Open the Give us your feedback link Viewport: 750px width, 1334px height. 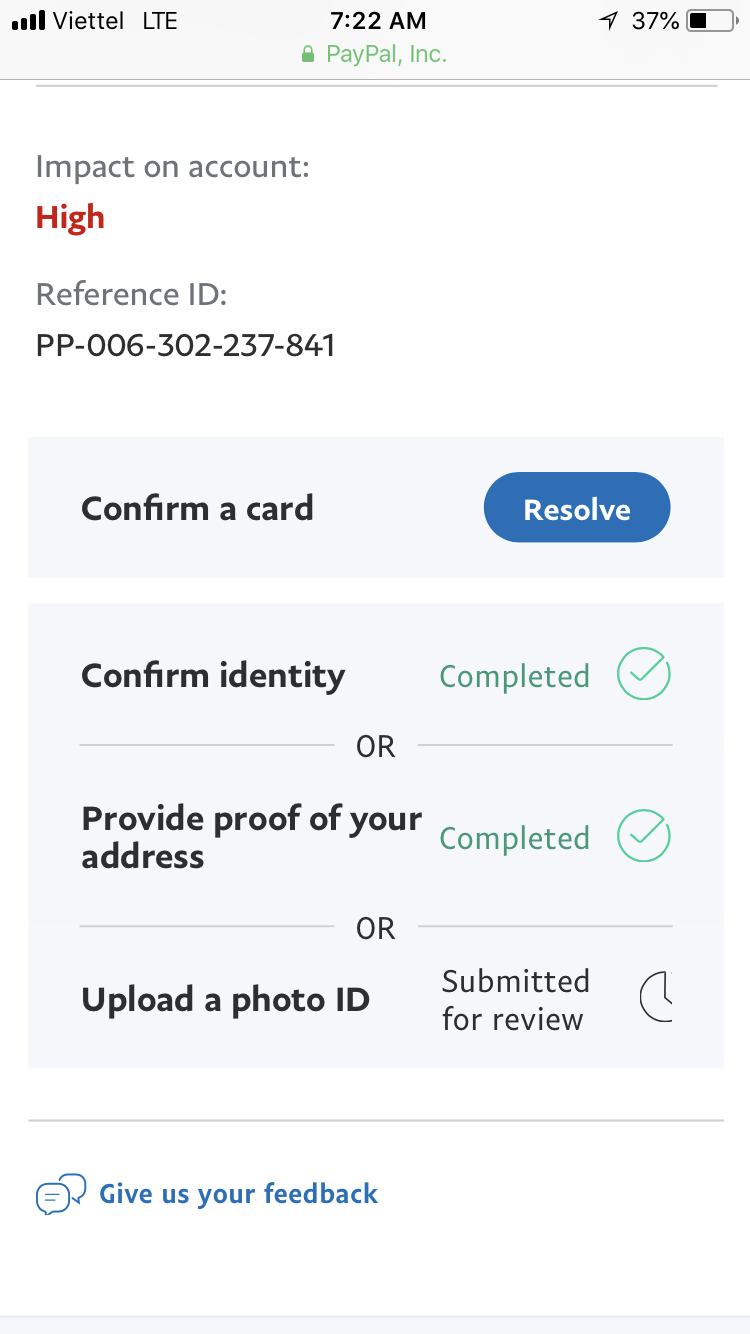coord(238,1193)
